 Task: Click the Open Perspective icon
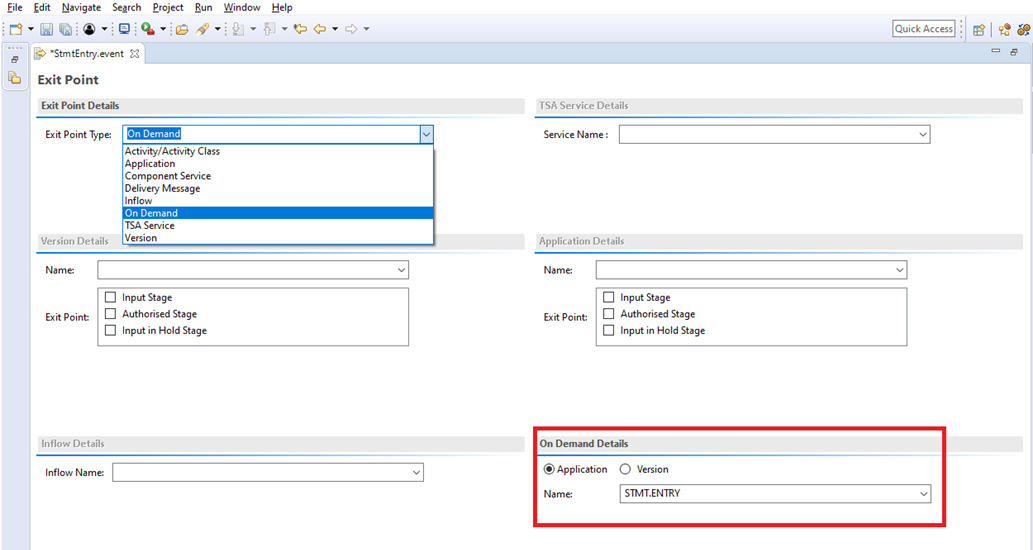pos(979,29)
